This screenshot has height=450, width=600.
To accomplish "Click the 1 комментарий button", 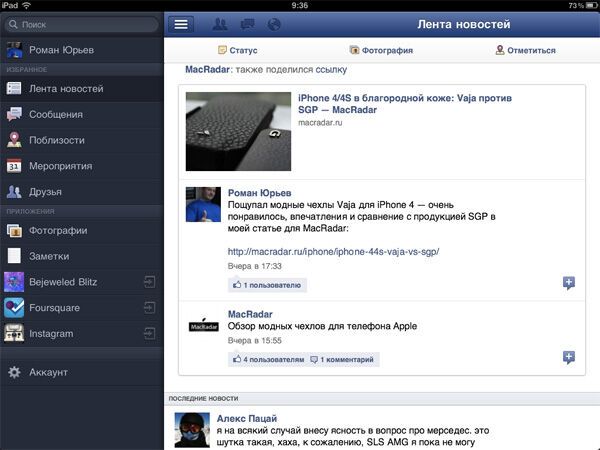I will tap(342, 360).
